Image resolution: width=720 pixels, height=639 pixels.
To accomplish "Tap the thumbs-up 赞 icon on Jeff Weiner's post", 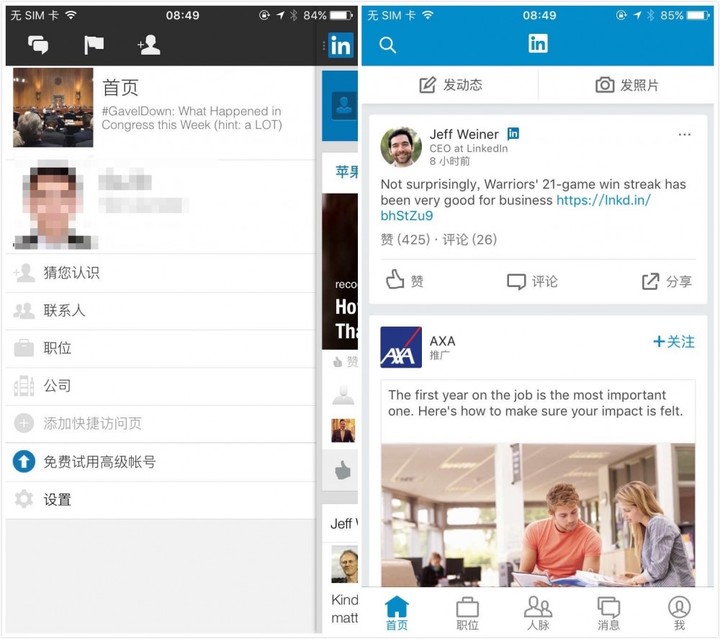I will point(395,281).
